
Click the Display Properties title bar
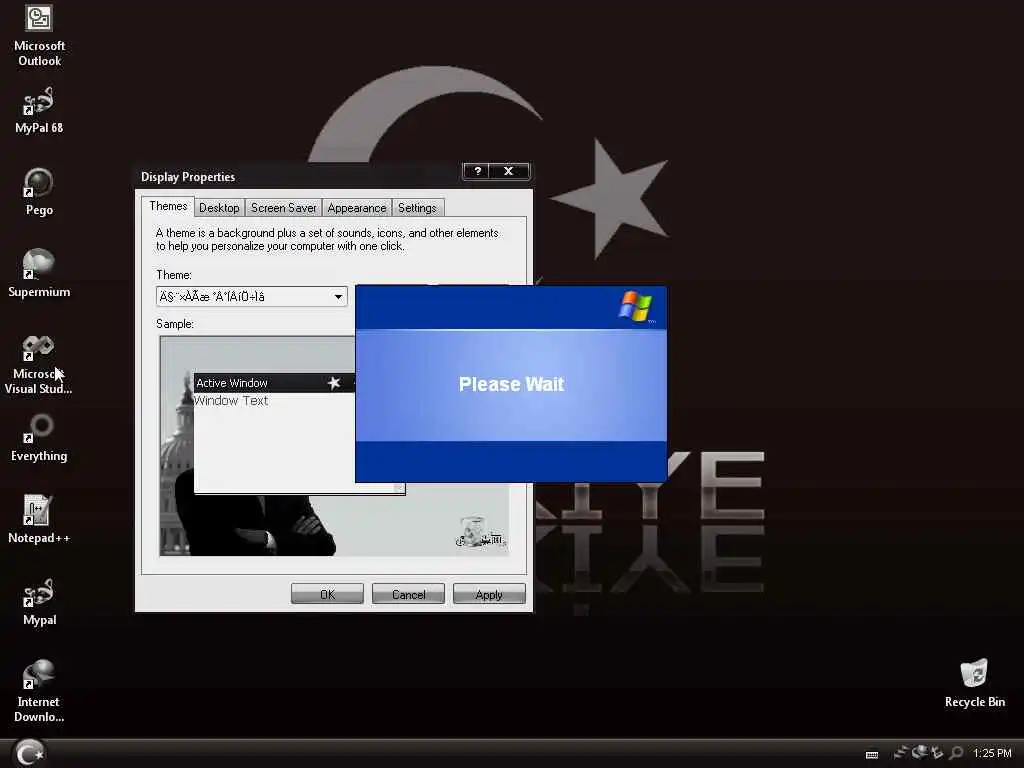(x=299, y=176)
